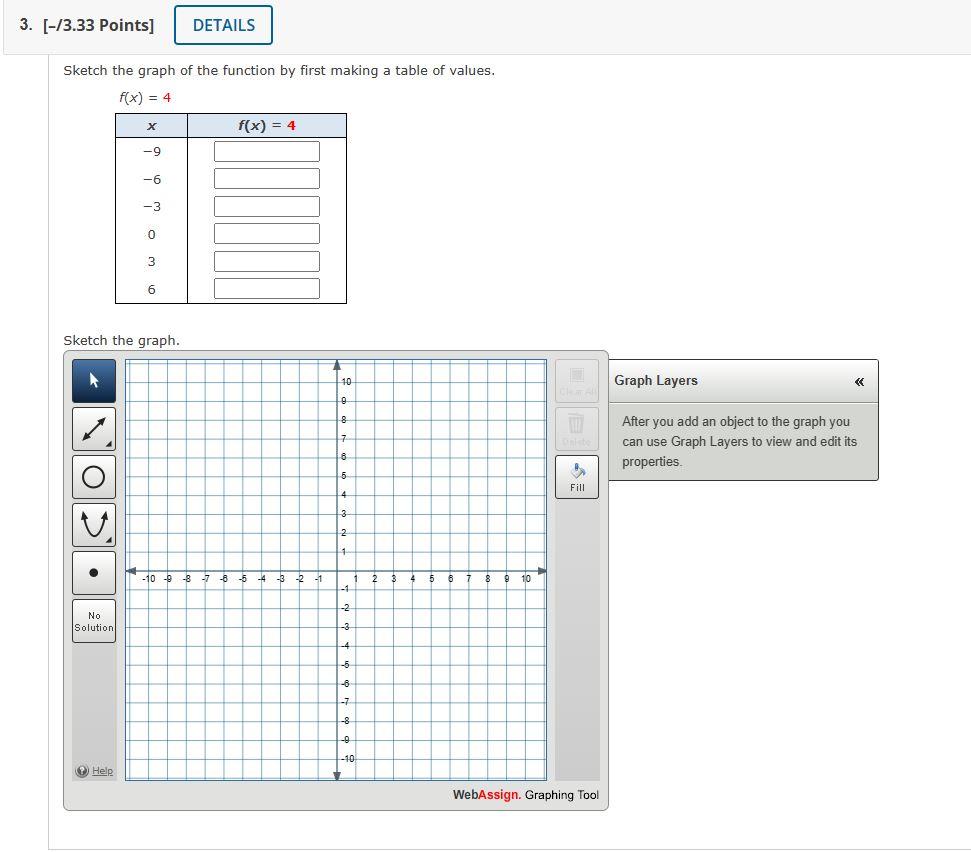This screenshot has height=852, width=971.
Task: Open the DETAILS dialog
Action: pos(222,25)
